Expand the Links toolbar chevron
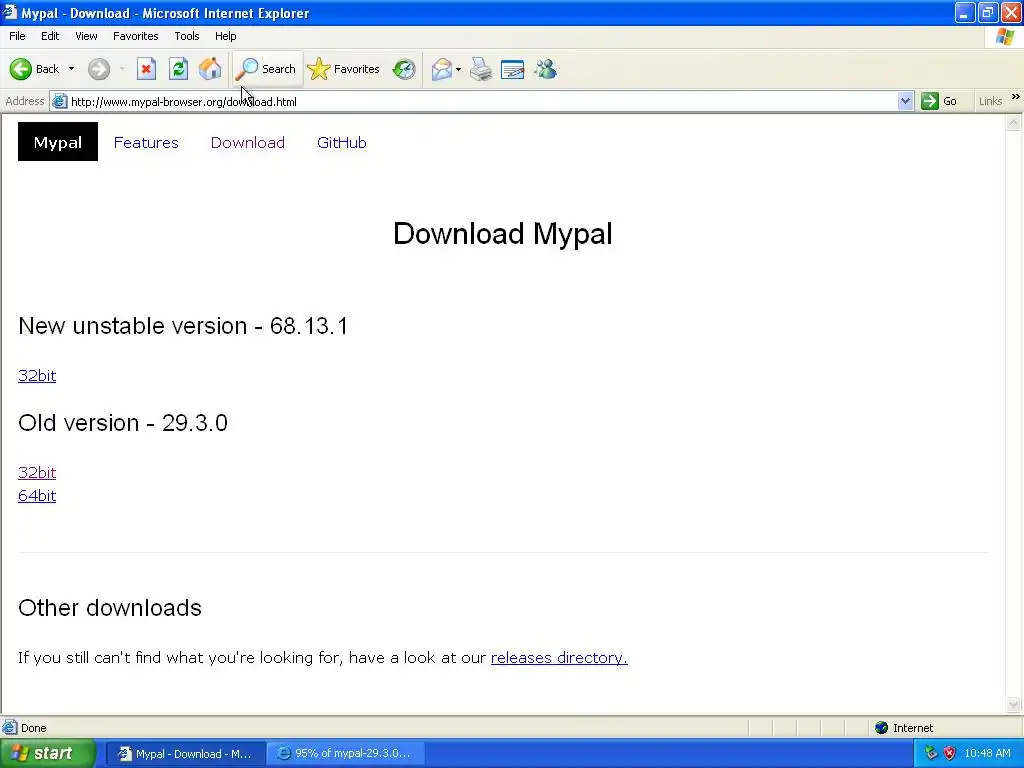This screenshot has width=1024, height=768. 1016,97
